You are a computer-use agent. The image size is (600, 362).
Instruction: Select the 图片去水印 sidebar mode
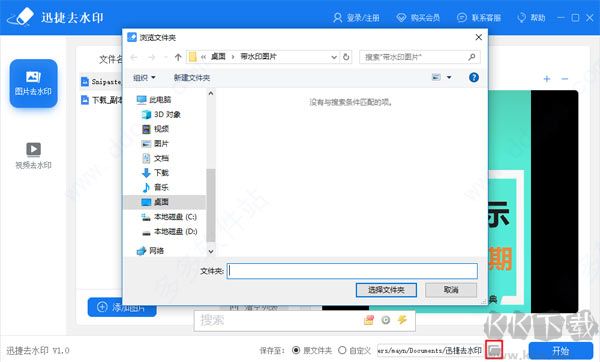(34, 83)
